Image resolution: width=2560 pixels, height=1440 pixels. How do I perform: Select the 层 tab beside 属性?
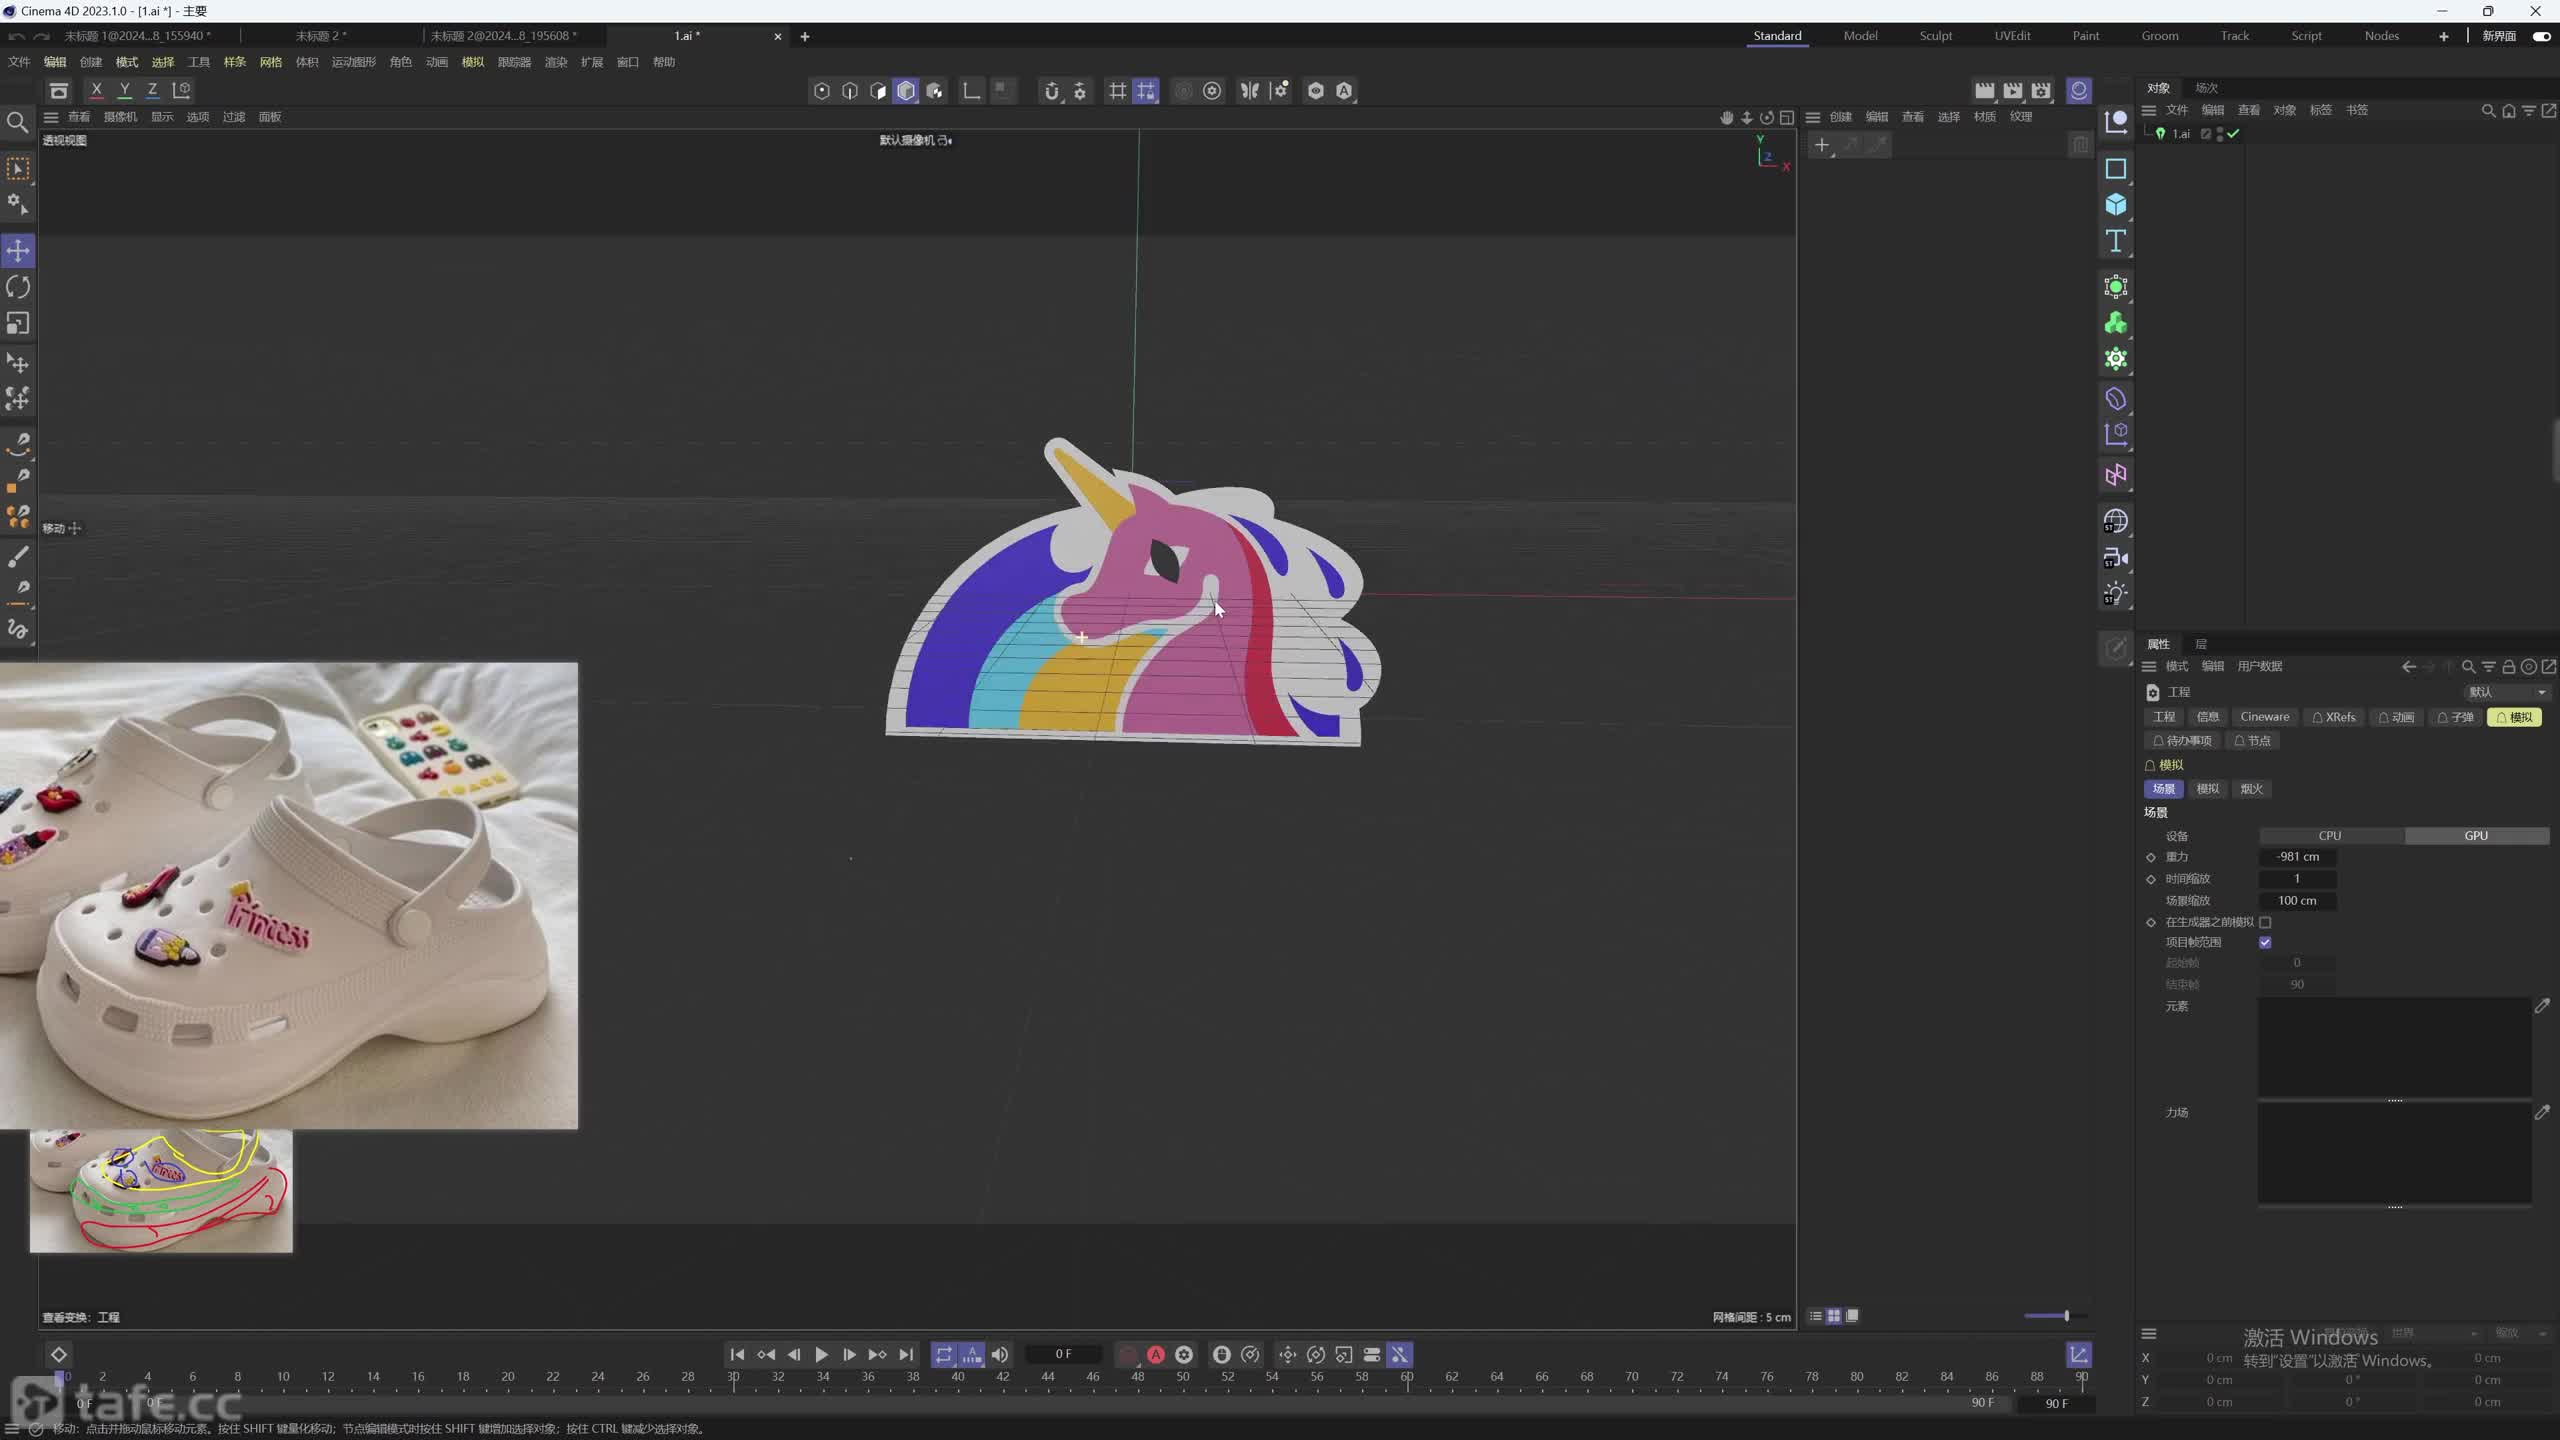(x=2201, y=644)
